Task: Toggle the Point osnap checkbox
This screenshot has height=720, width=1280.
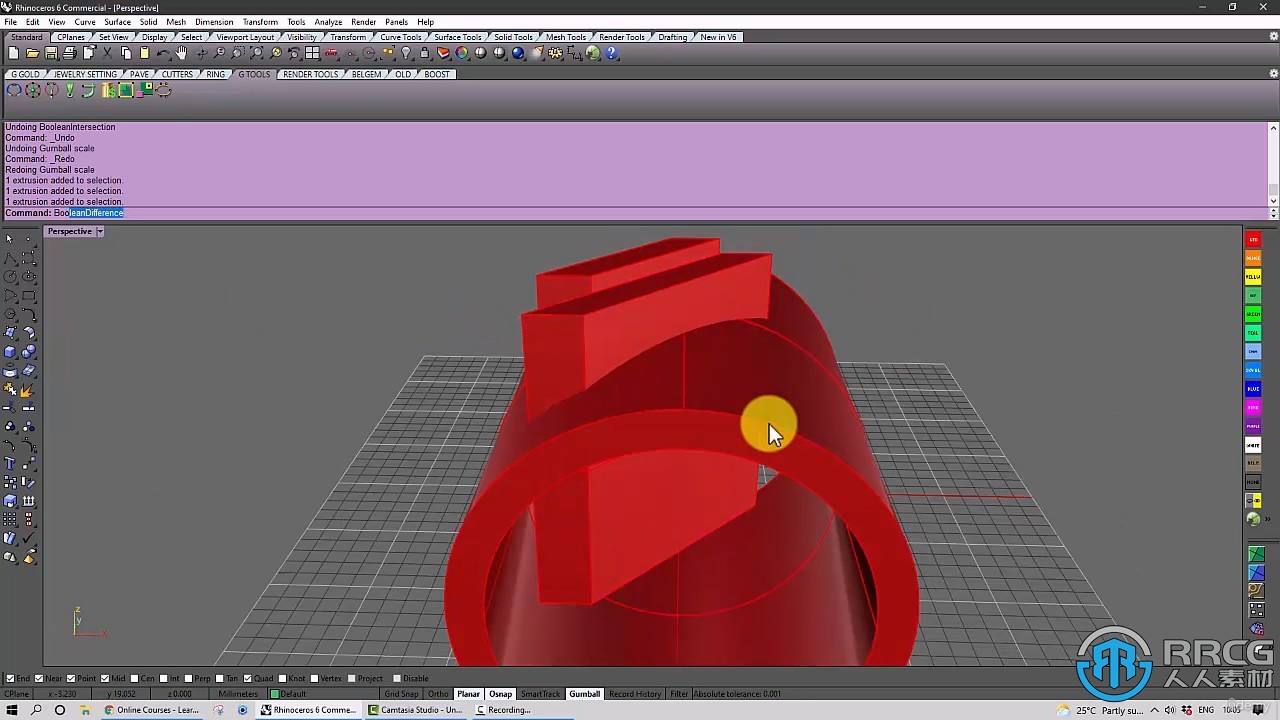Action: pos(71,678)
